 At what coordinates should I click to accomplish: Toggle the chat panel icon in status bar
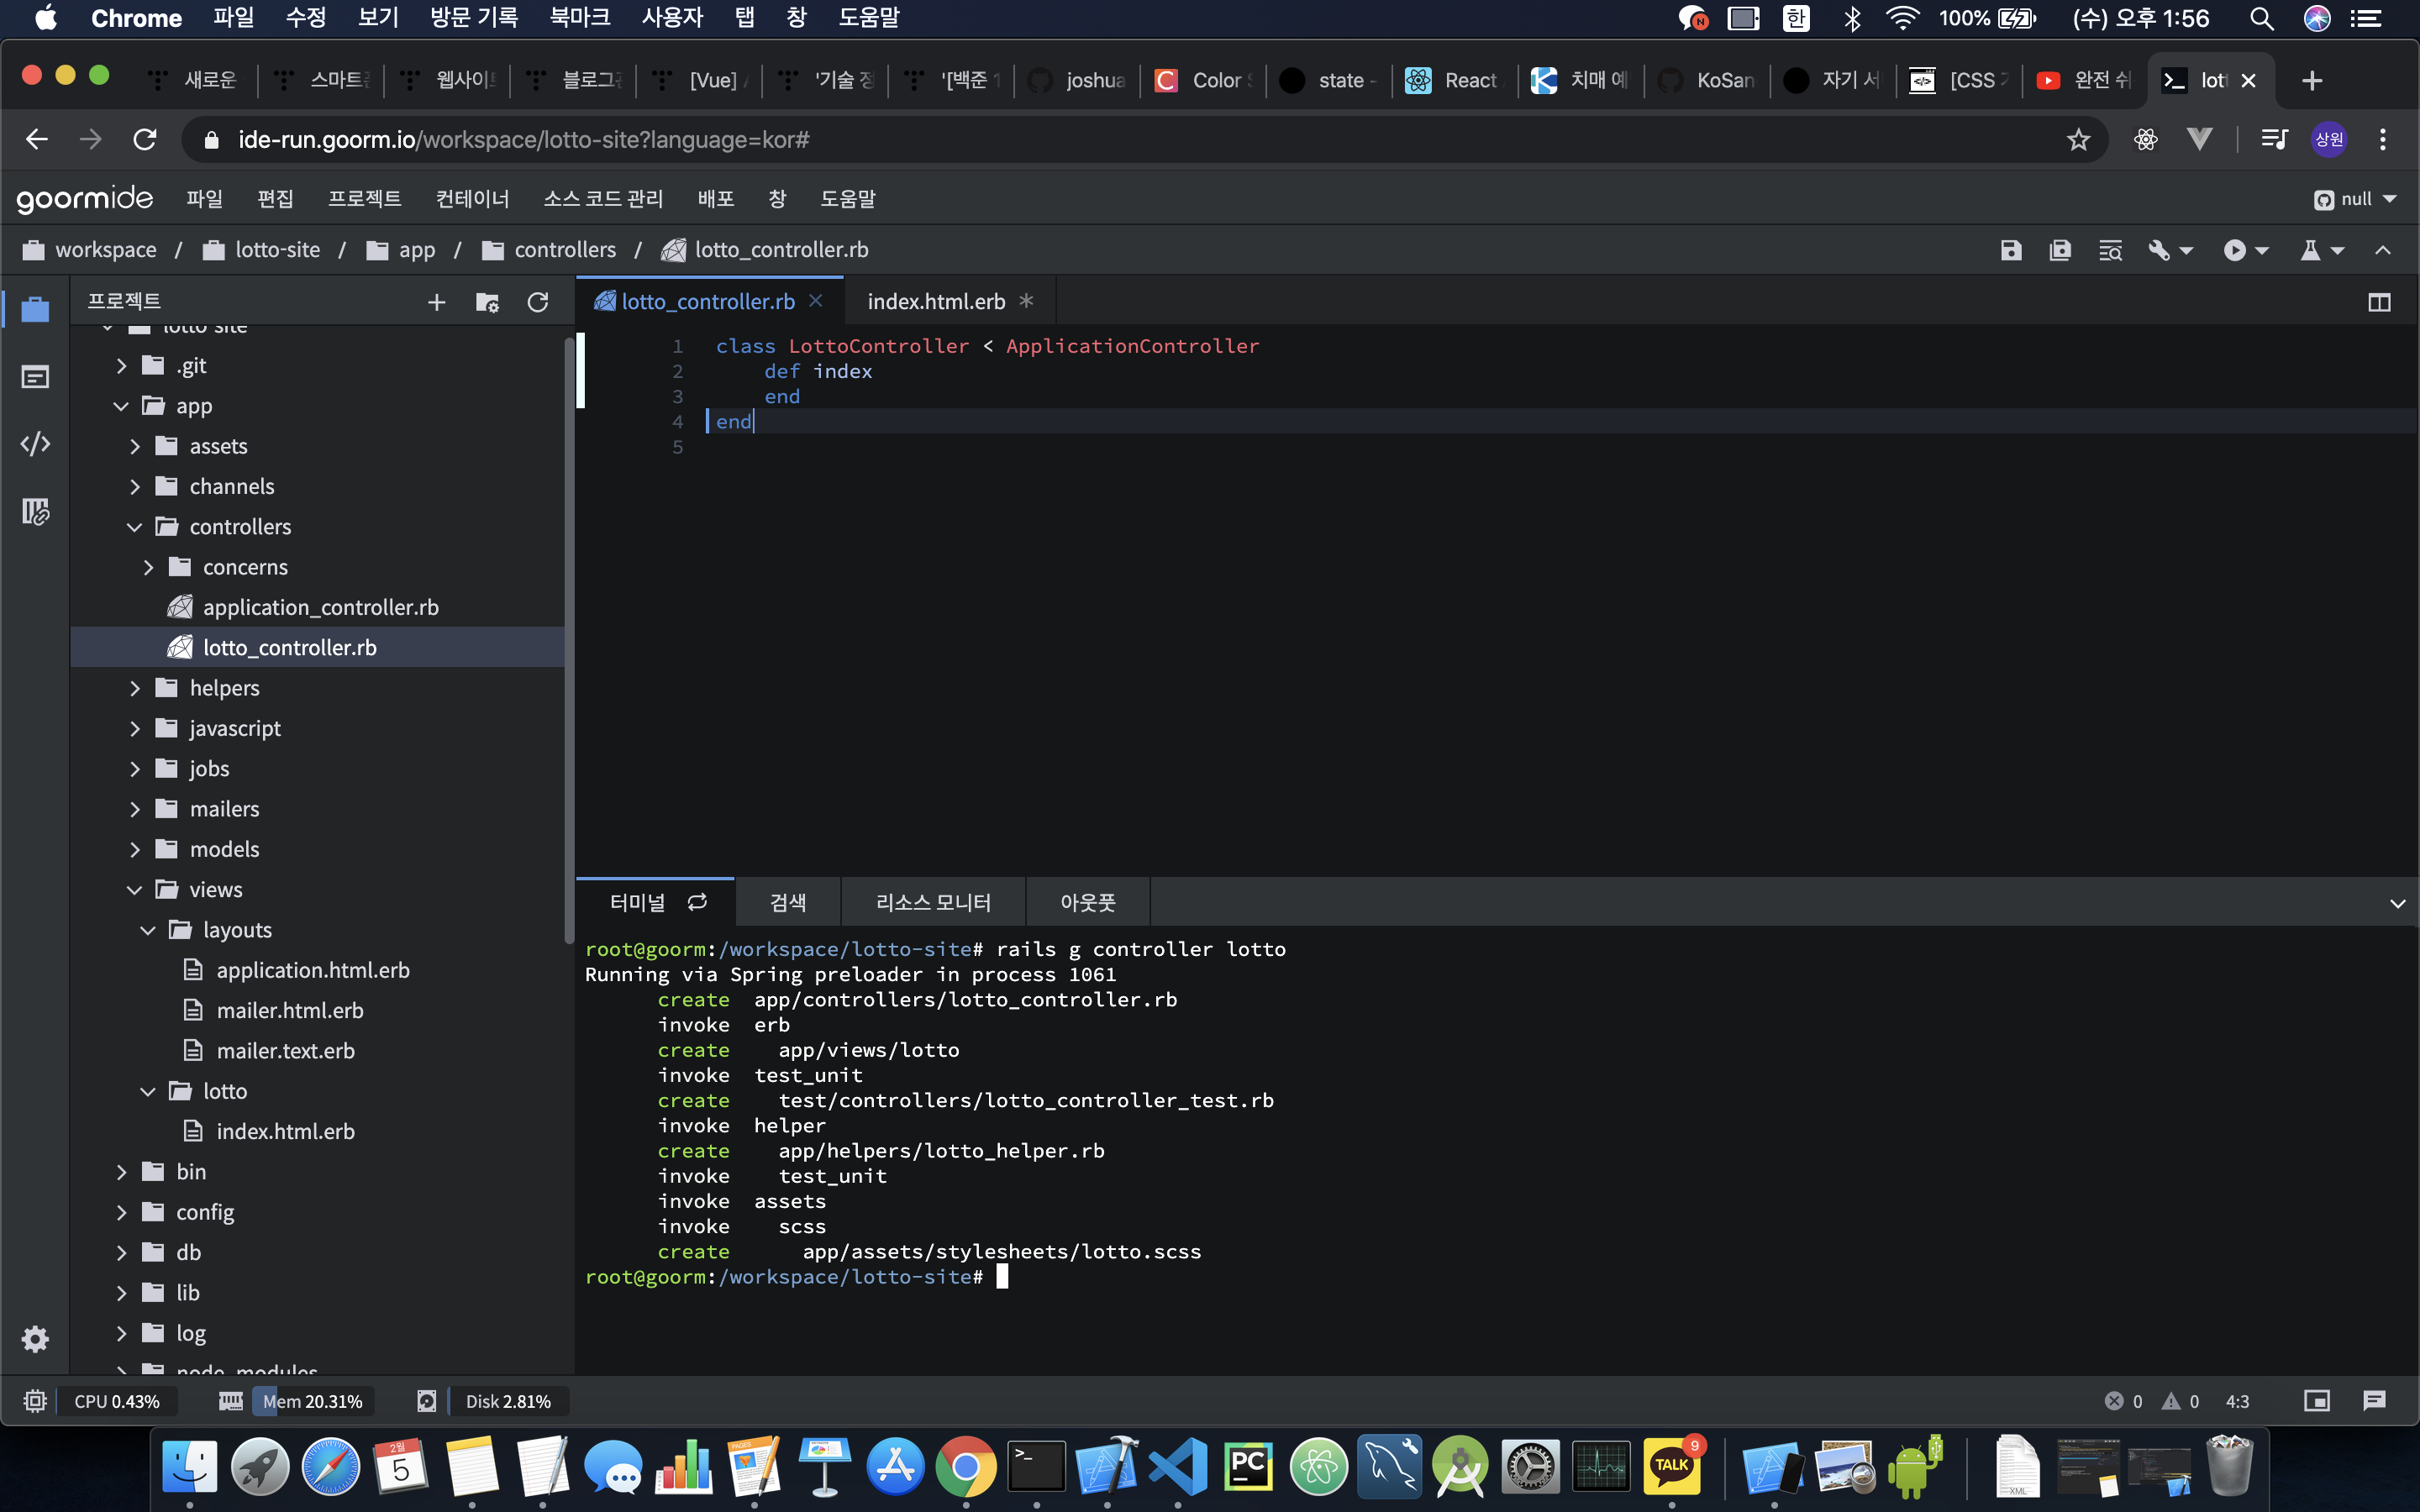point(2374,1401)
